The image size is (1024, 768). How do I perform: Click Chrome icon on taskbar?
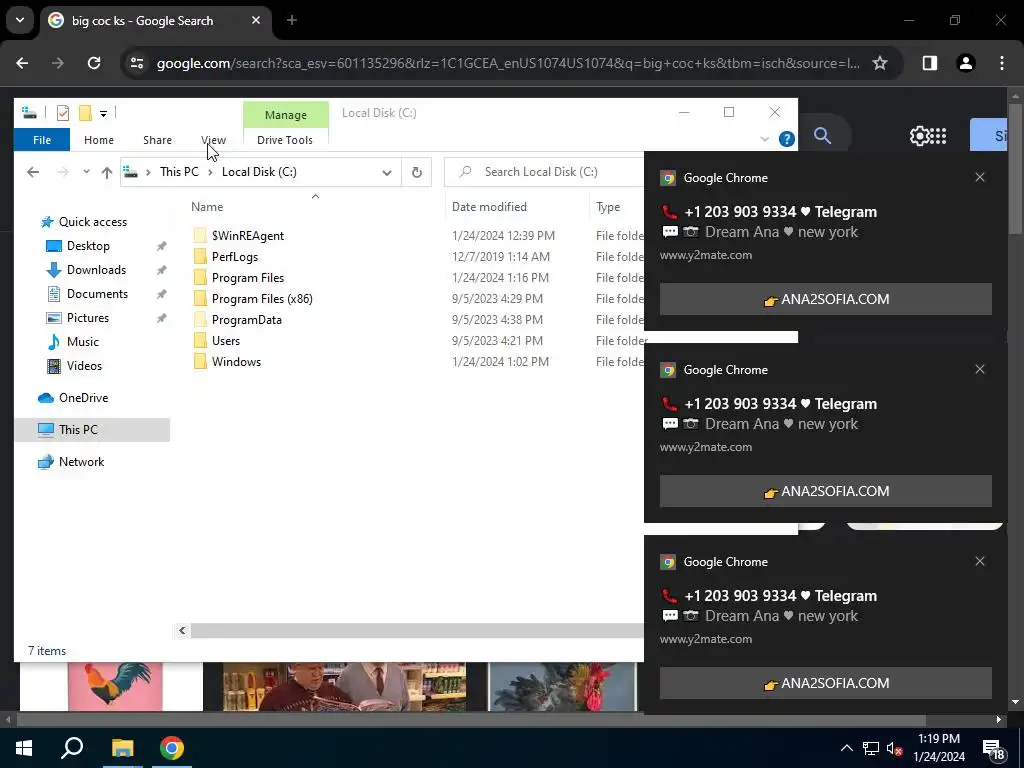(x=172, y=748)
